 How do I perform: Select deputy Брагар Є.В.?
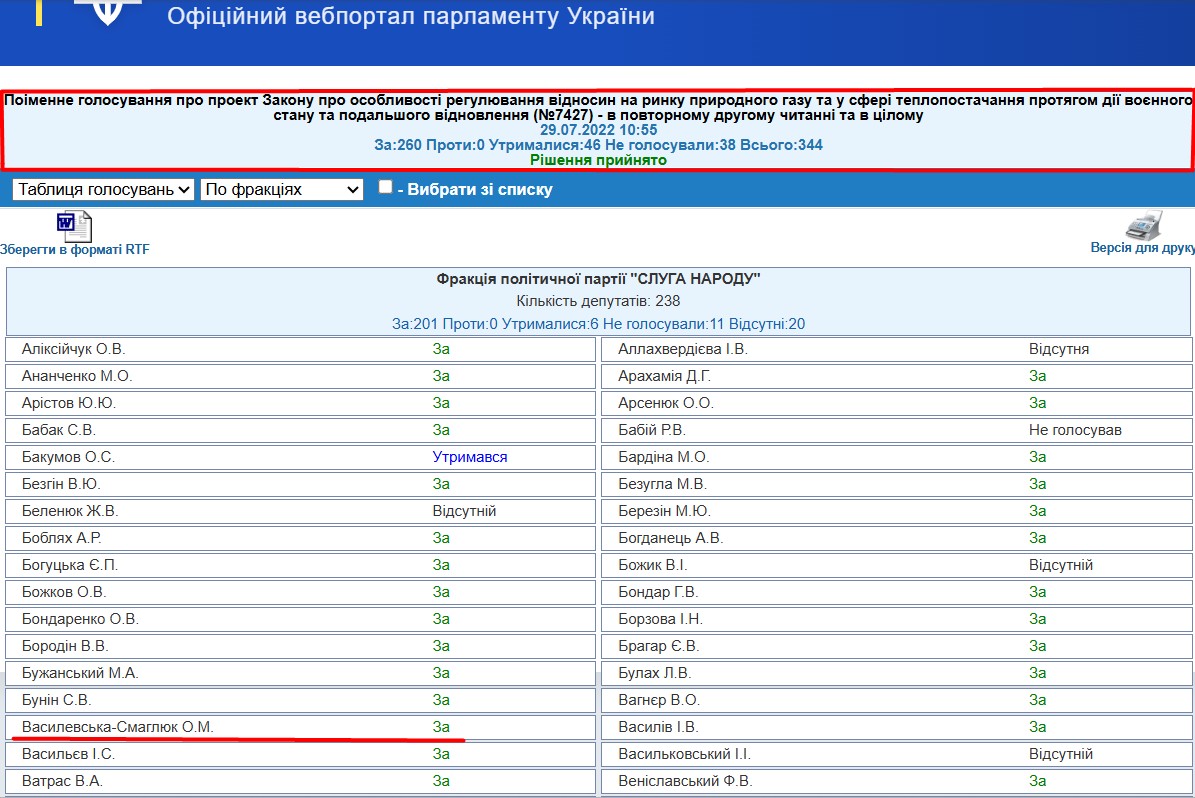tap(658, 646)
